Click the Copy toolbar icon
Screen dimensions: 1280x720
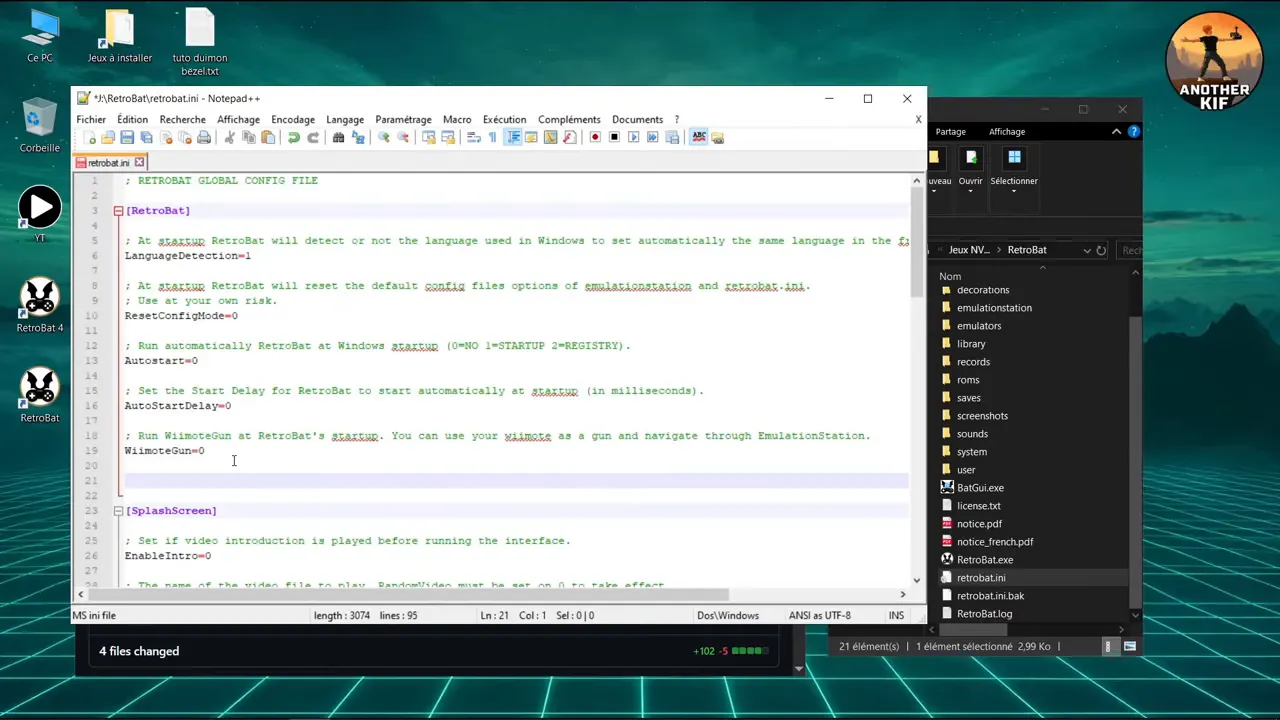(x=248, y=138)
